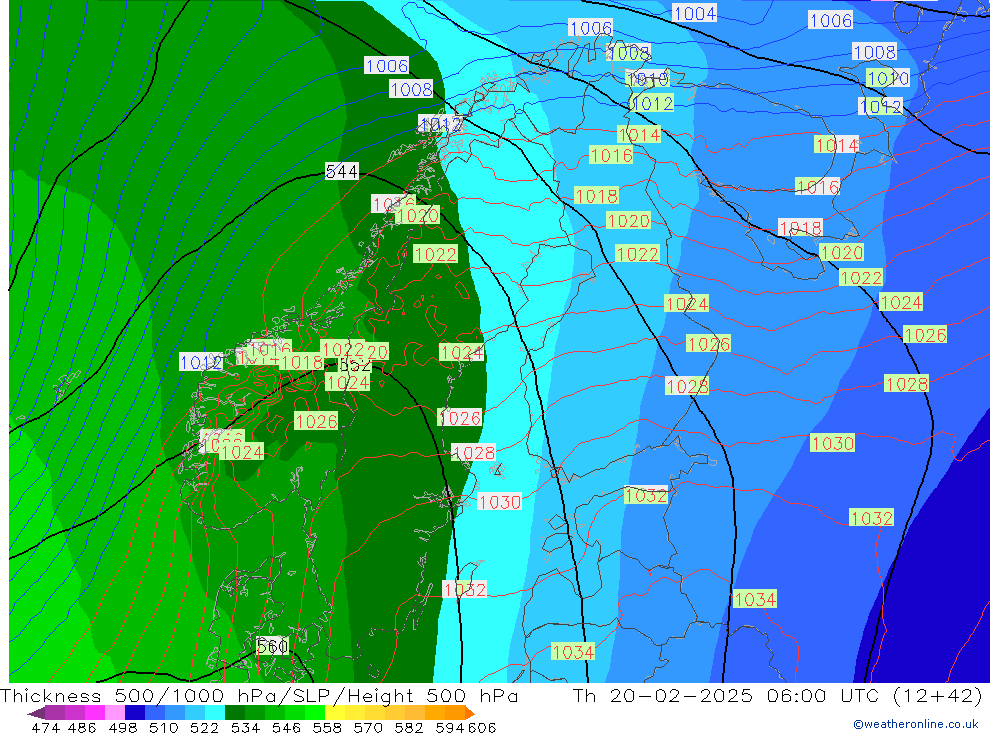Click the legend value '498'
Screen dimensions: 1000x733
coord(123,727)
